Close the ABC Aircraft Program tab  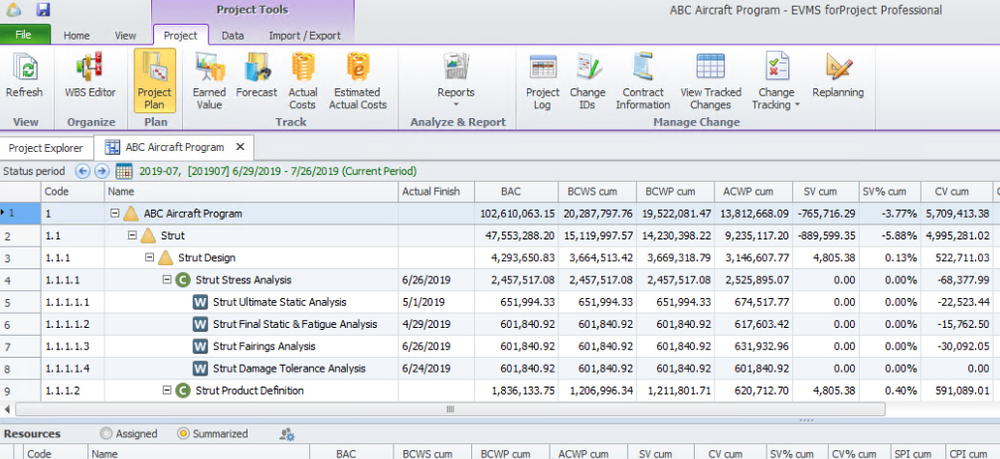pyautogui.click(x=240, y=147)
